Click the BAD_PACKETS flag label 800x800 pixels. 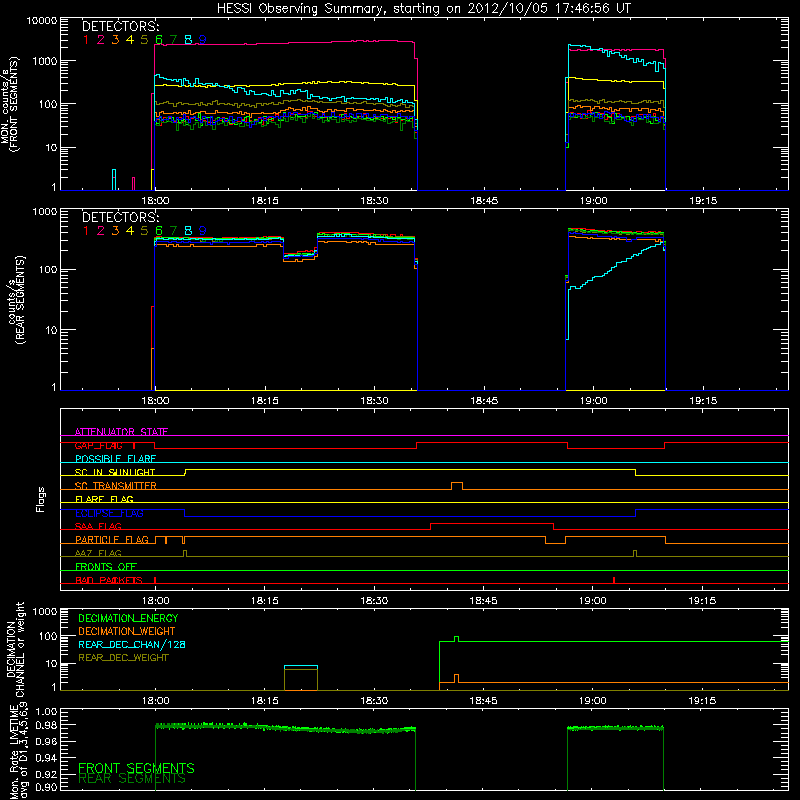click(x=109, y=580)
